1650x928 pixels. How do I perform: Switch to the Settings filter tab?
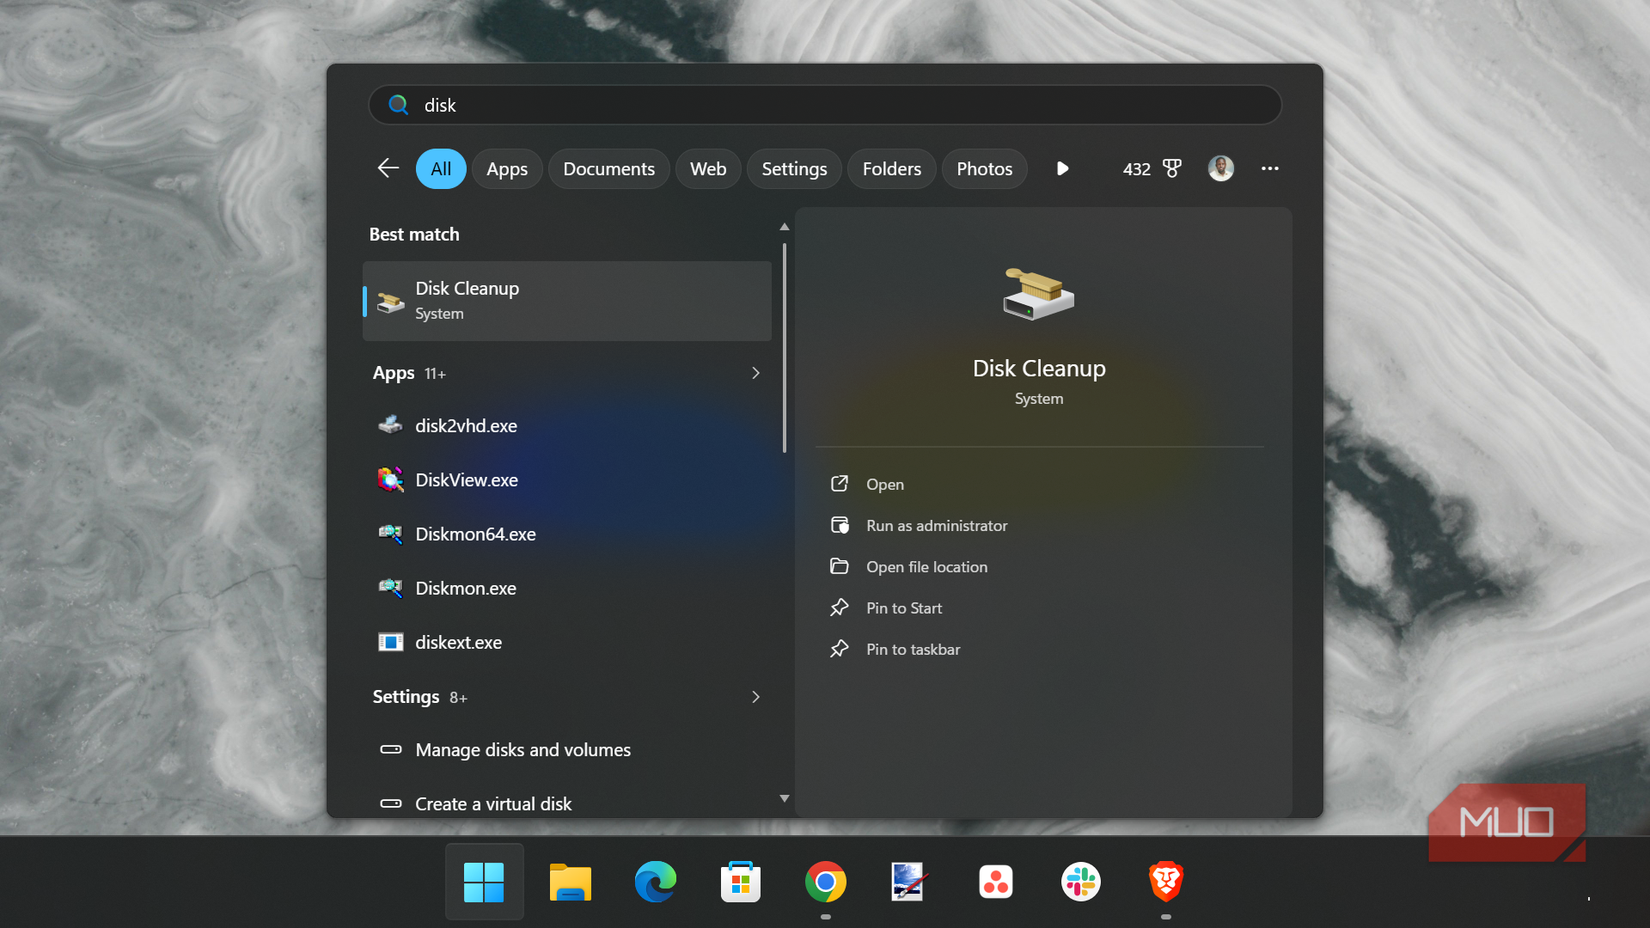(x=794, y=169)
